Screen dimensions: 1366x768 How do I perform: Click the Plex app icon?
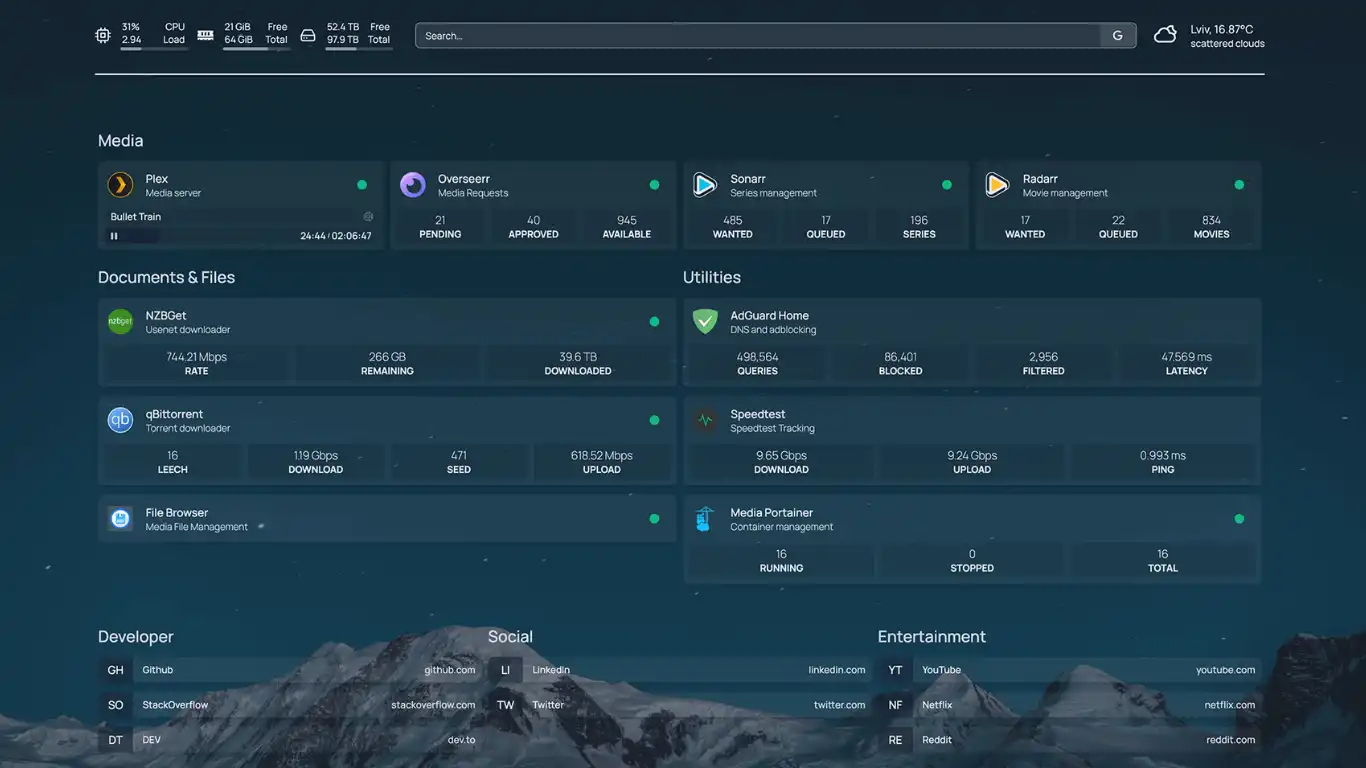point(120,185)
